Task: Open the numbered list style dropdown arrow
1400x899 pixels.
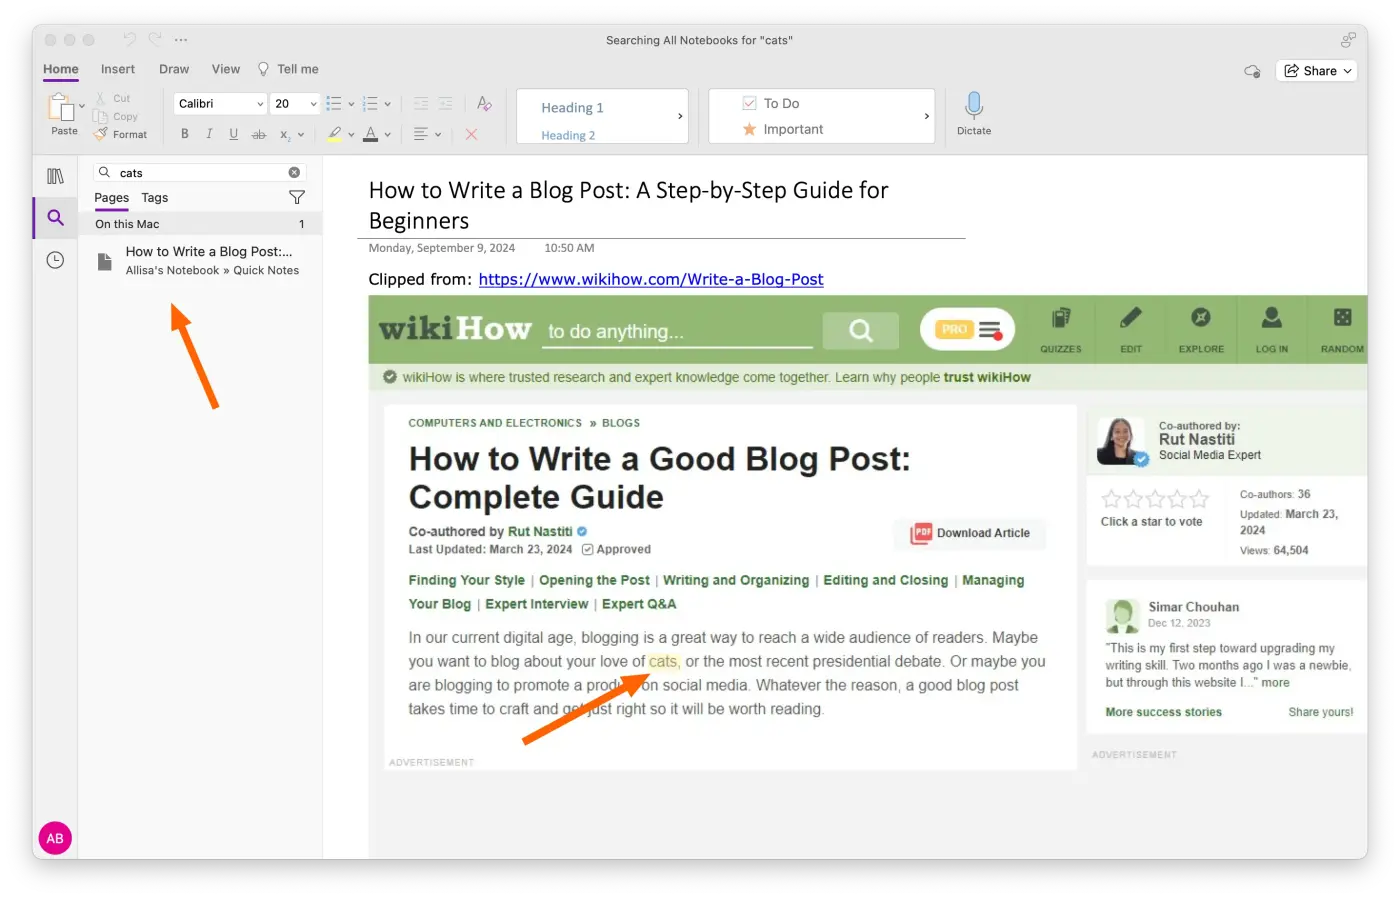Action: (387, 104)
